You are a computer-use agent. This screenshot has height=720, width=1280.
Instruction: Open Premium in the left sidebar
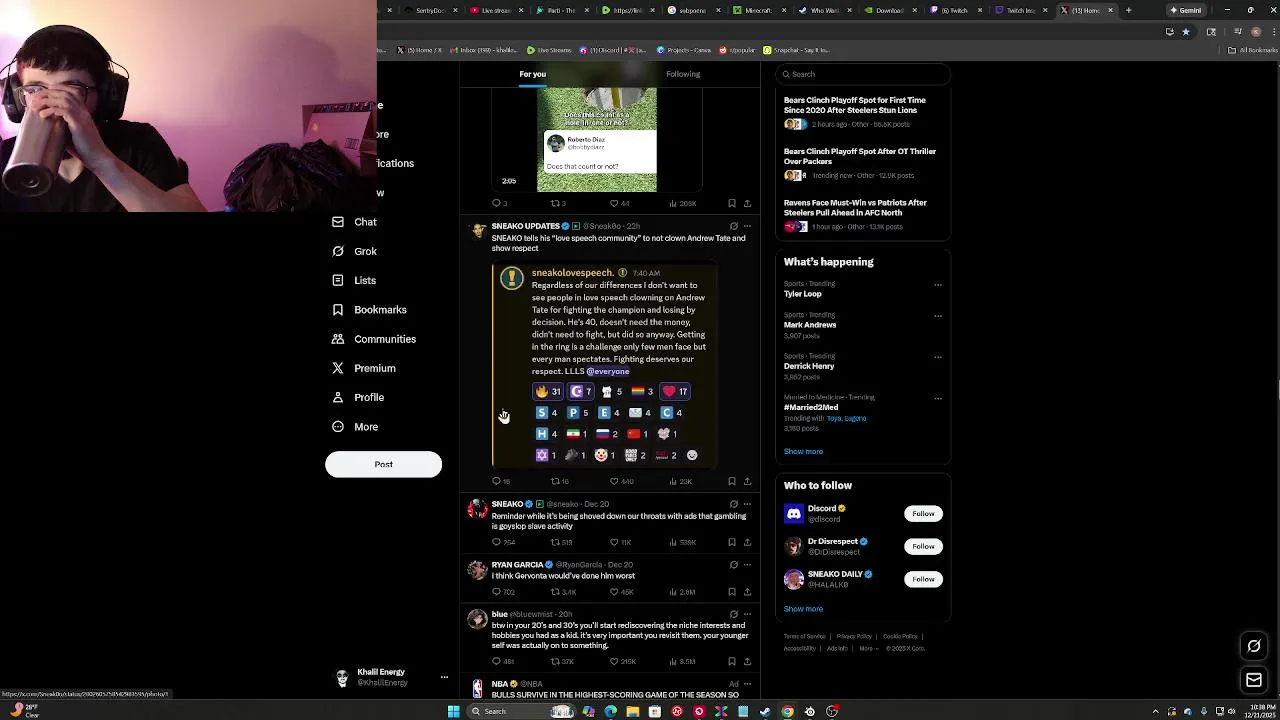(363, 368)
